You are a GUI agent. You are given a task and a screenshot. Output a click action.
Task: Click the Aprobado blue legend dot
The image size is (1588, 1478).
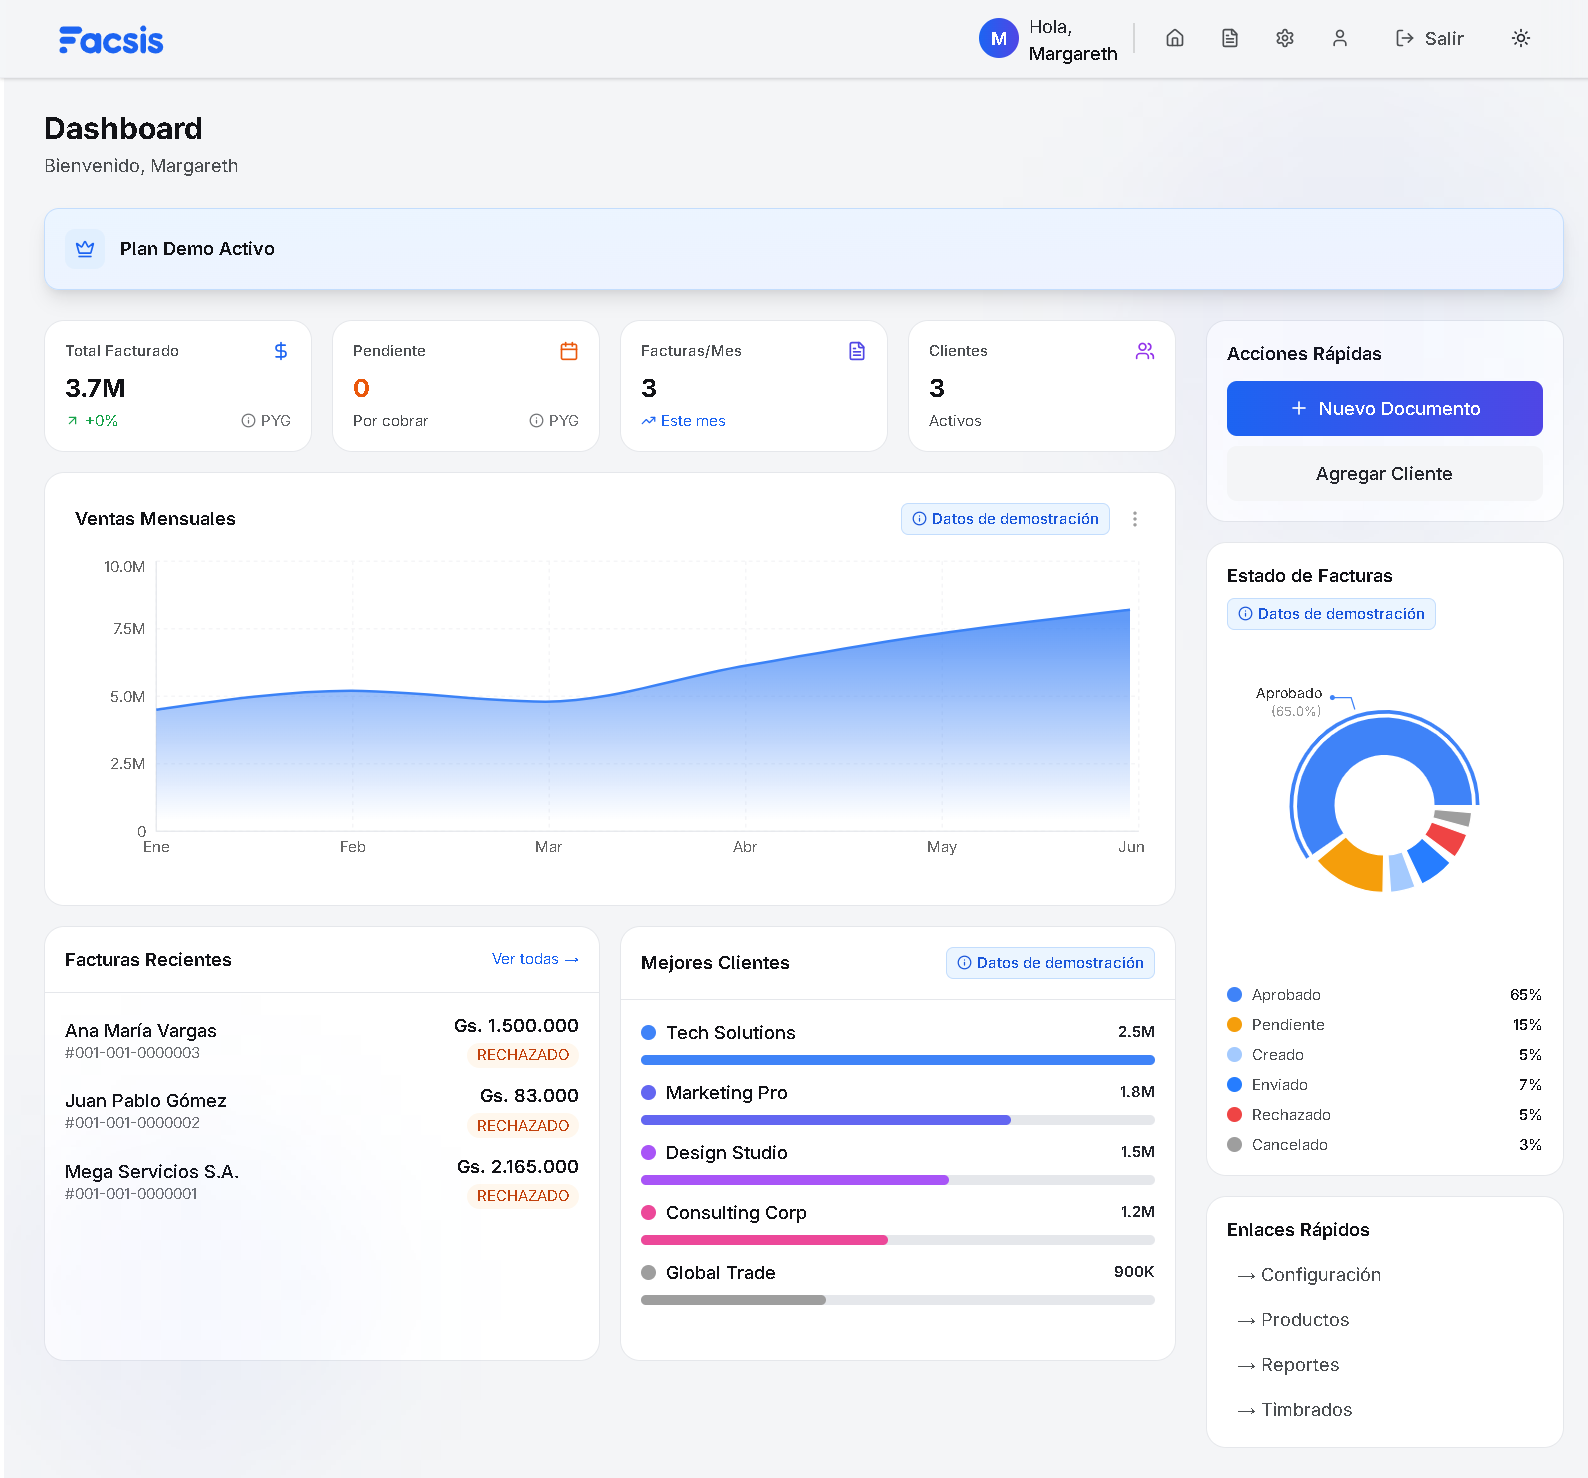1235,995
